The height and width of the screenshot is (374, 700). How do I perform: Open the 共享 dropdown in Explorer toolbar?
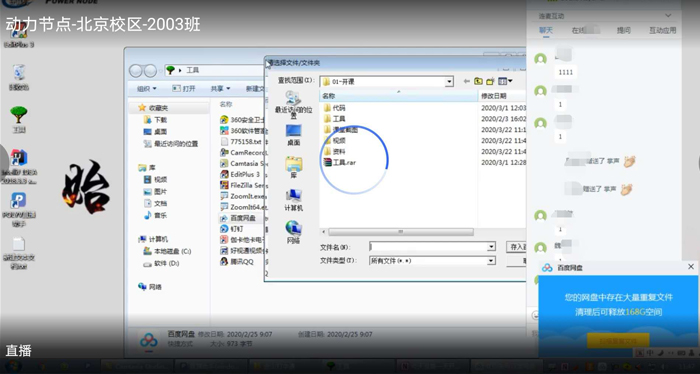220,89
